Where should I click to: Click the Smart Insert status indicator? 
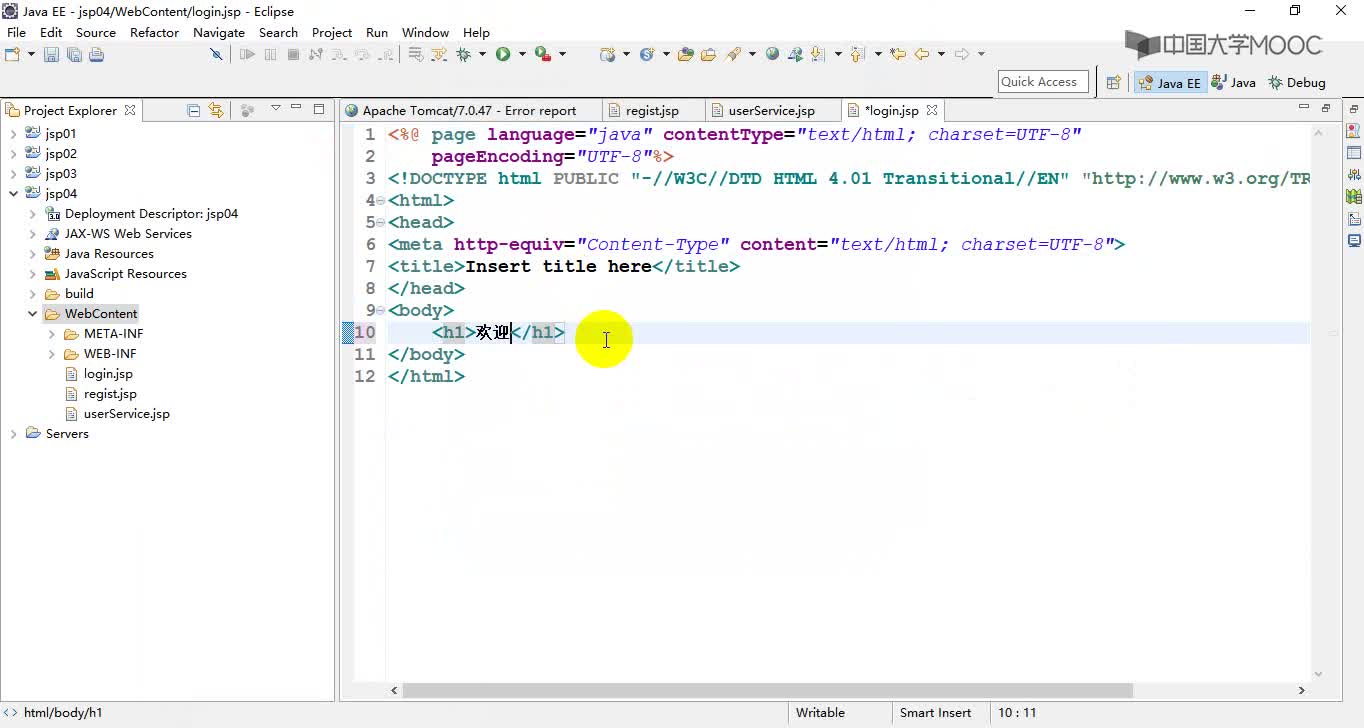point(935,713)
